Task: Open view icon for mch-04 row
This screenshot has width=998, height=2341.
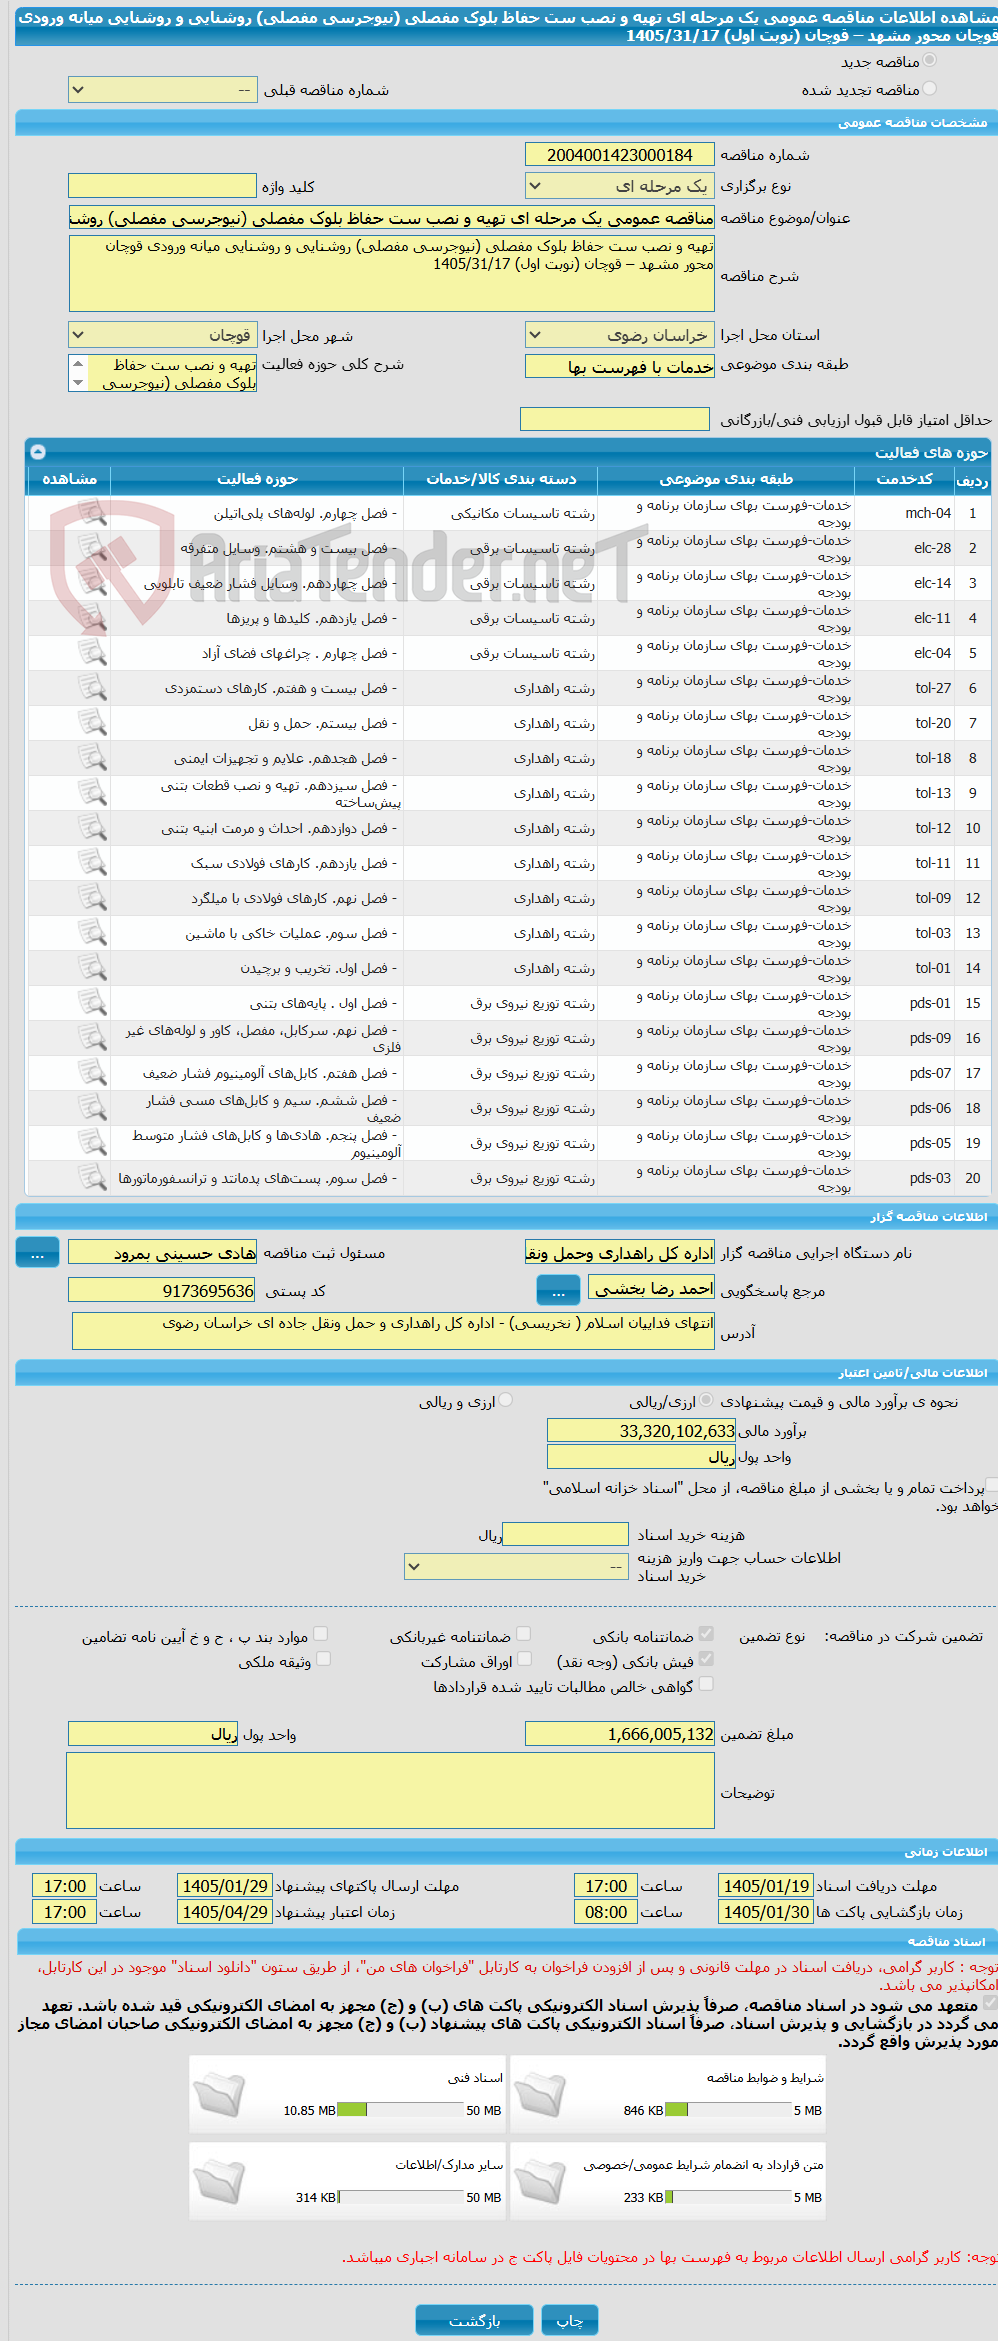Action: 92,513
